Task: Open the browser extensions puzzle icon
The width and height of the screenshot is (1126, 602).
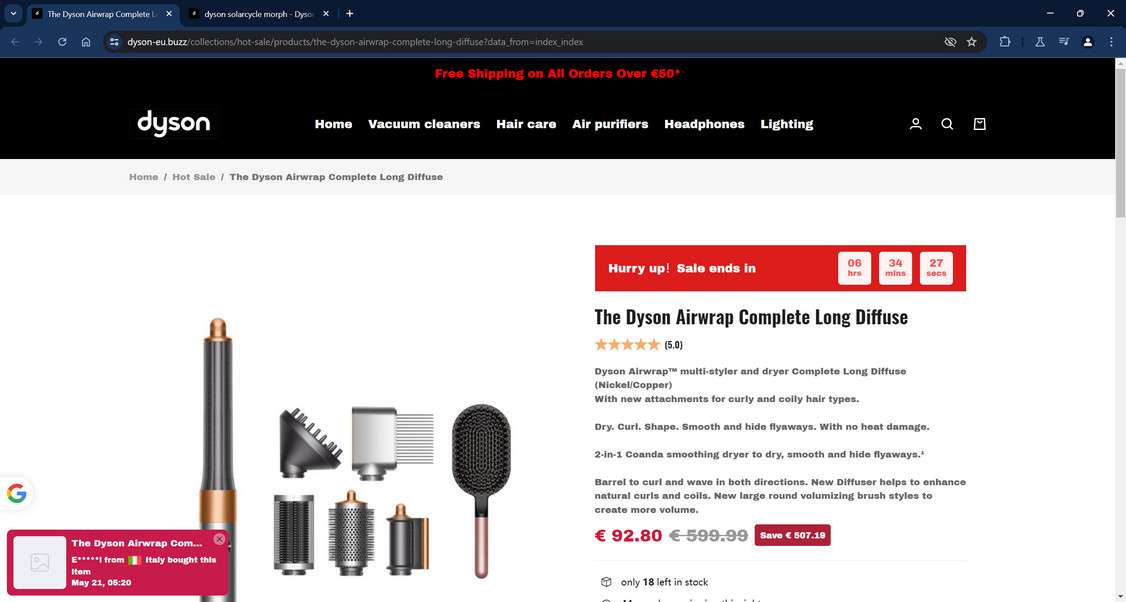Action: tap(1005, 42)
